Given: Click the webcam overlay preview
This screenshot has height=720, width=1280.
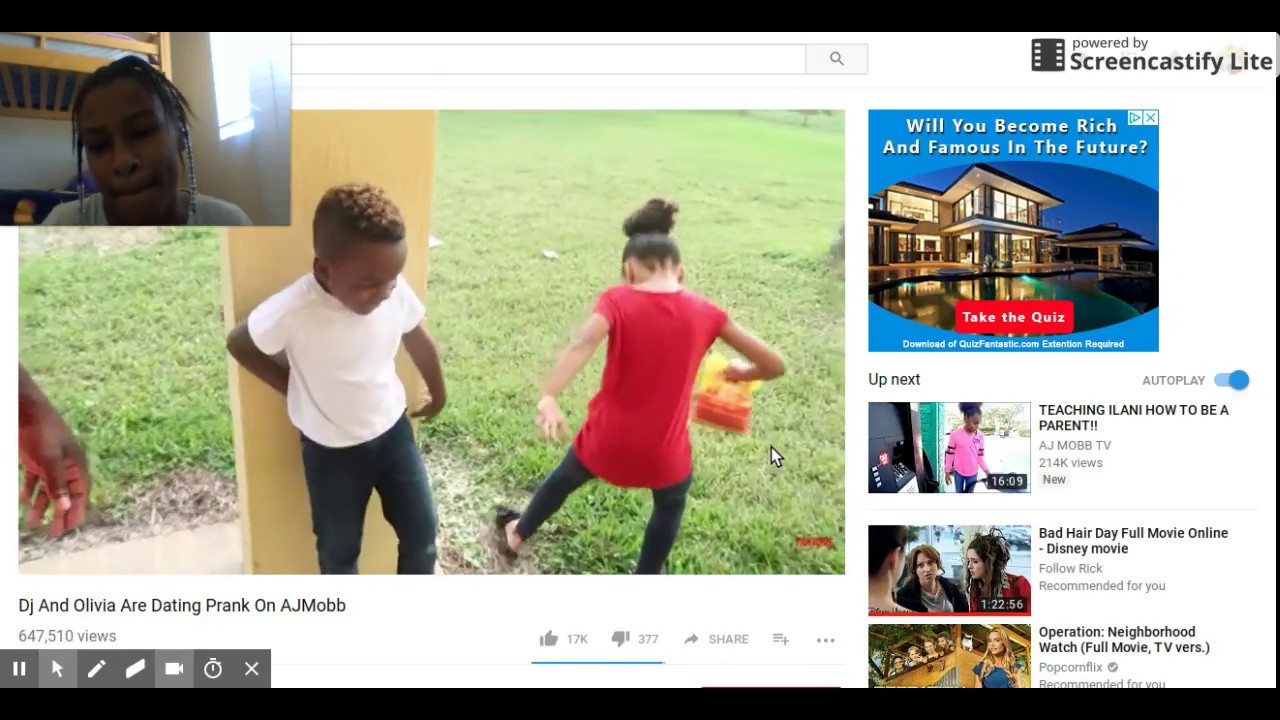Looking at the screenshot, I should (x=145, y=129).
